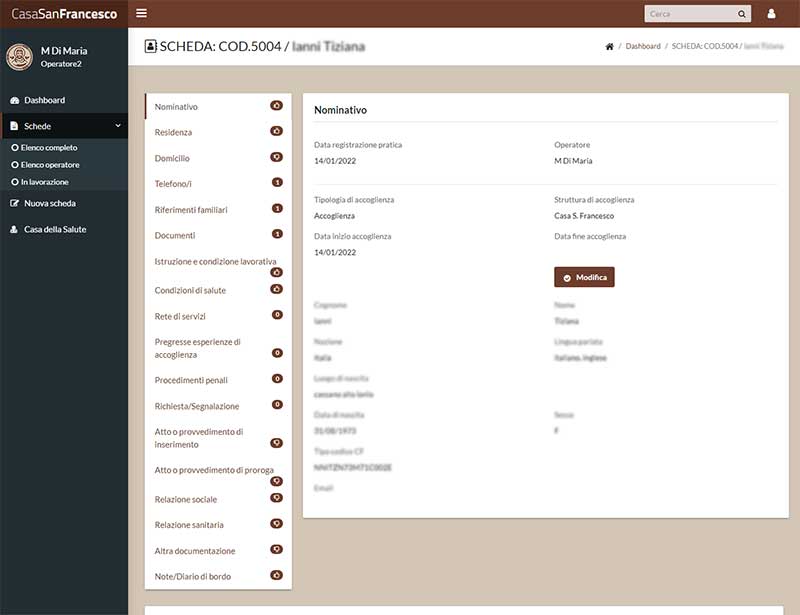Expand the Schede submenu chevron
800x615 pixels.
(118, 126)
